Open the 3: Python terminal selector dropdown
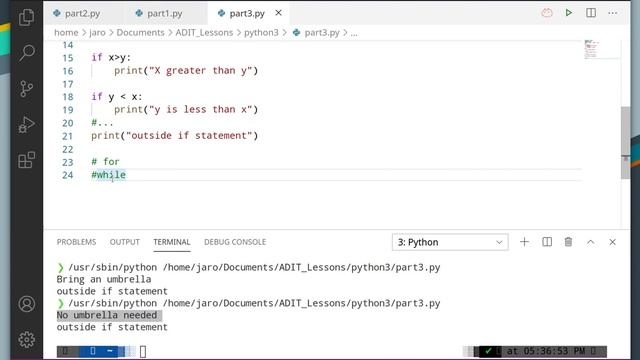This screenshot has height=360, width=640. point(450,242)
